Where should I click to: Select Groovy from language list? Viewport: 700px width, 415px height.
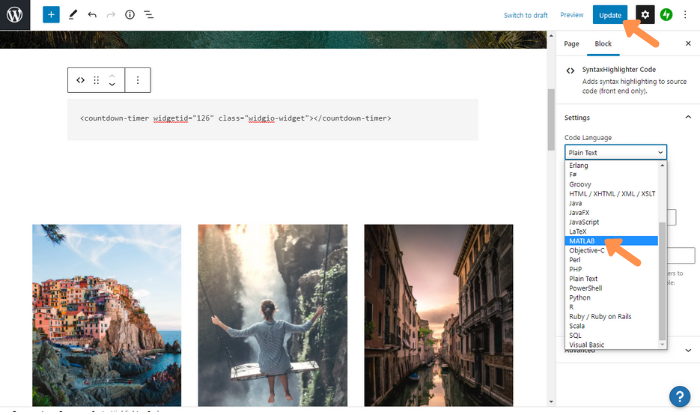pyautogui.click(x=612, y=184)
